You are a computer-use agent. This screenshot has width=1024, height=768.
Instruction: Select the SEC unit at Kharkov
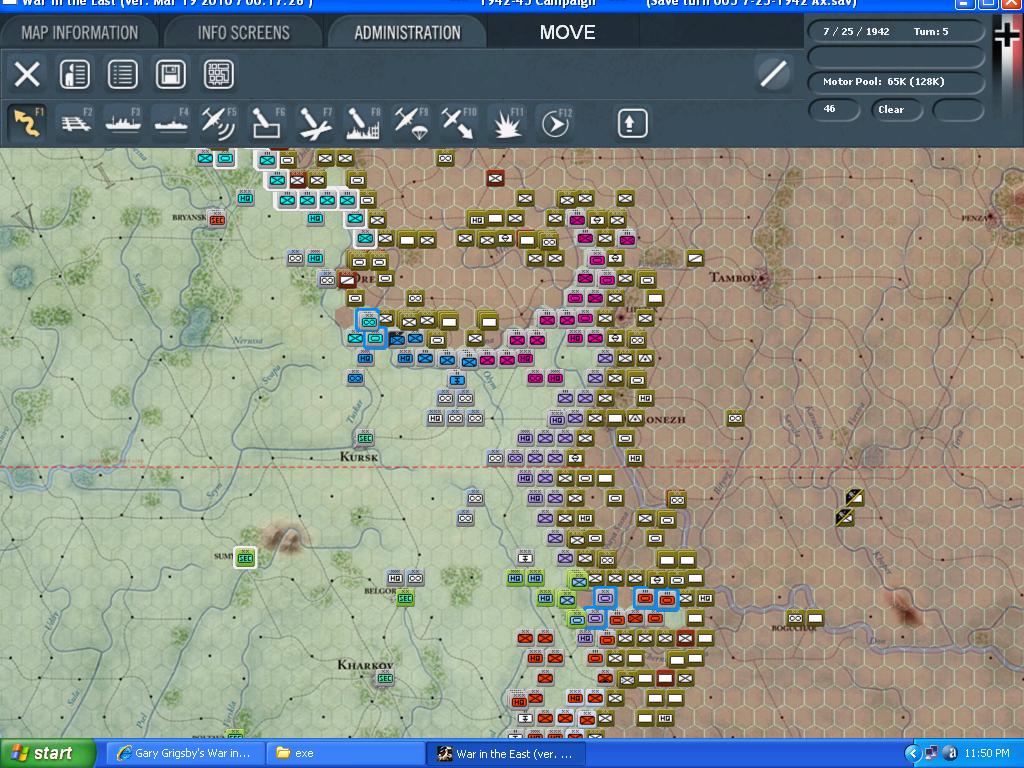385,678
